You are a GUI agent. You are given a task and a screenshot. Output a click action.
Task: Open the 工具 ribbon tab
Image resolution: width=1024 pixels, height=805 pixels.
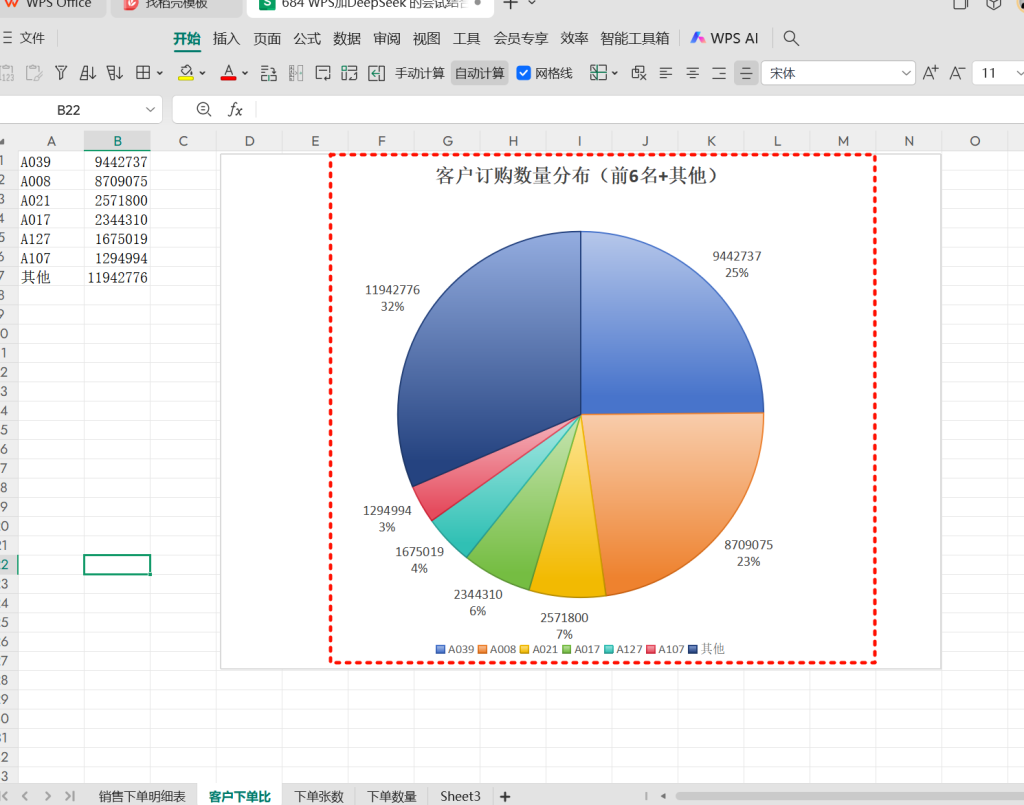(x=466, y=39)
